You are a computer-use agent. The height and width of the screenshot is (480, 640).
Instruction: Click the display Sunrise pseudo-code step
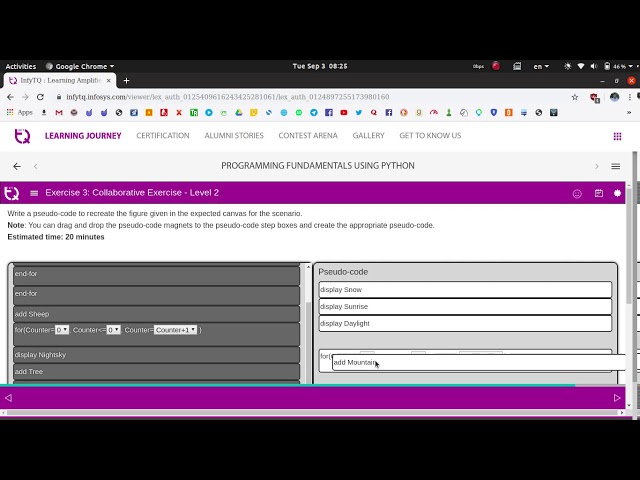(465, 307)
